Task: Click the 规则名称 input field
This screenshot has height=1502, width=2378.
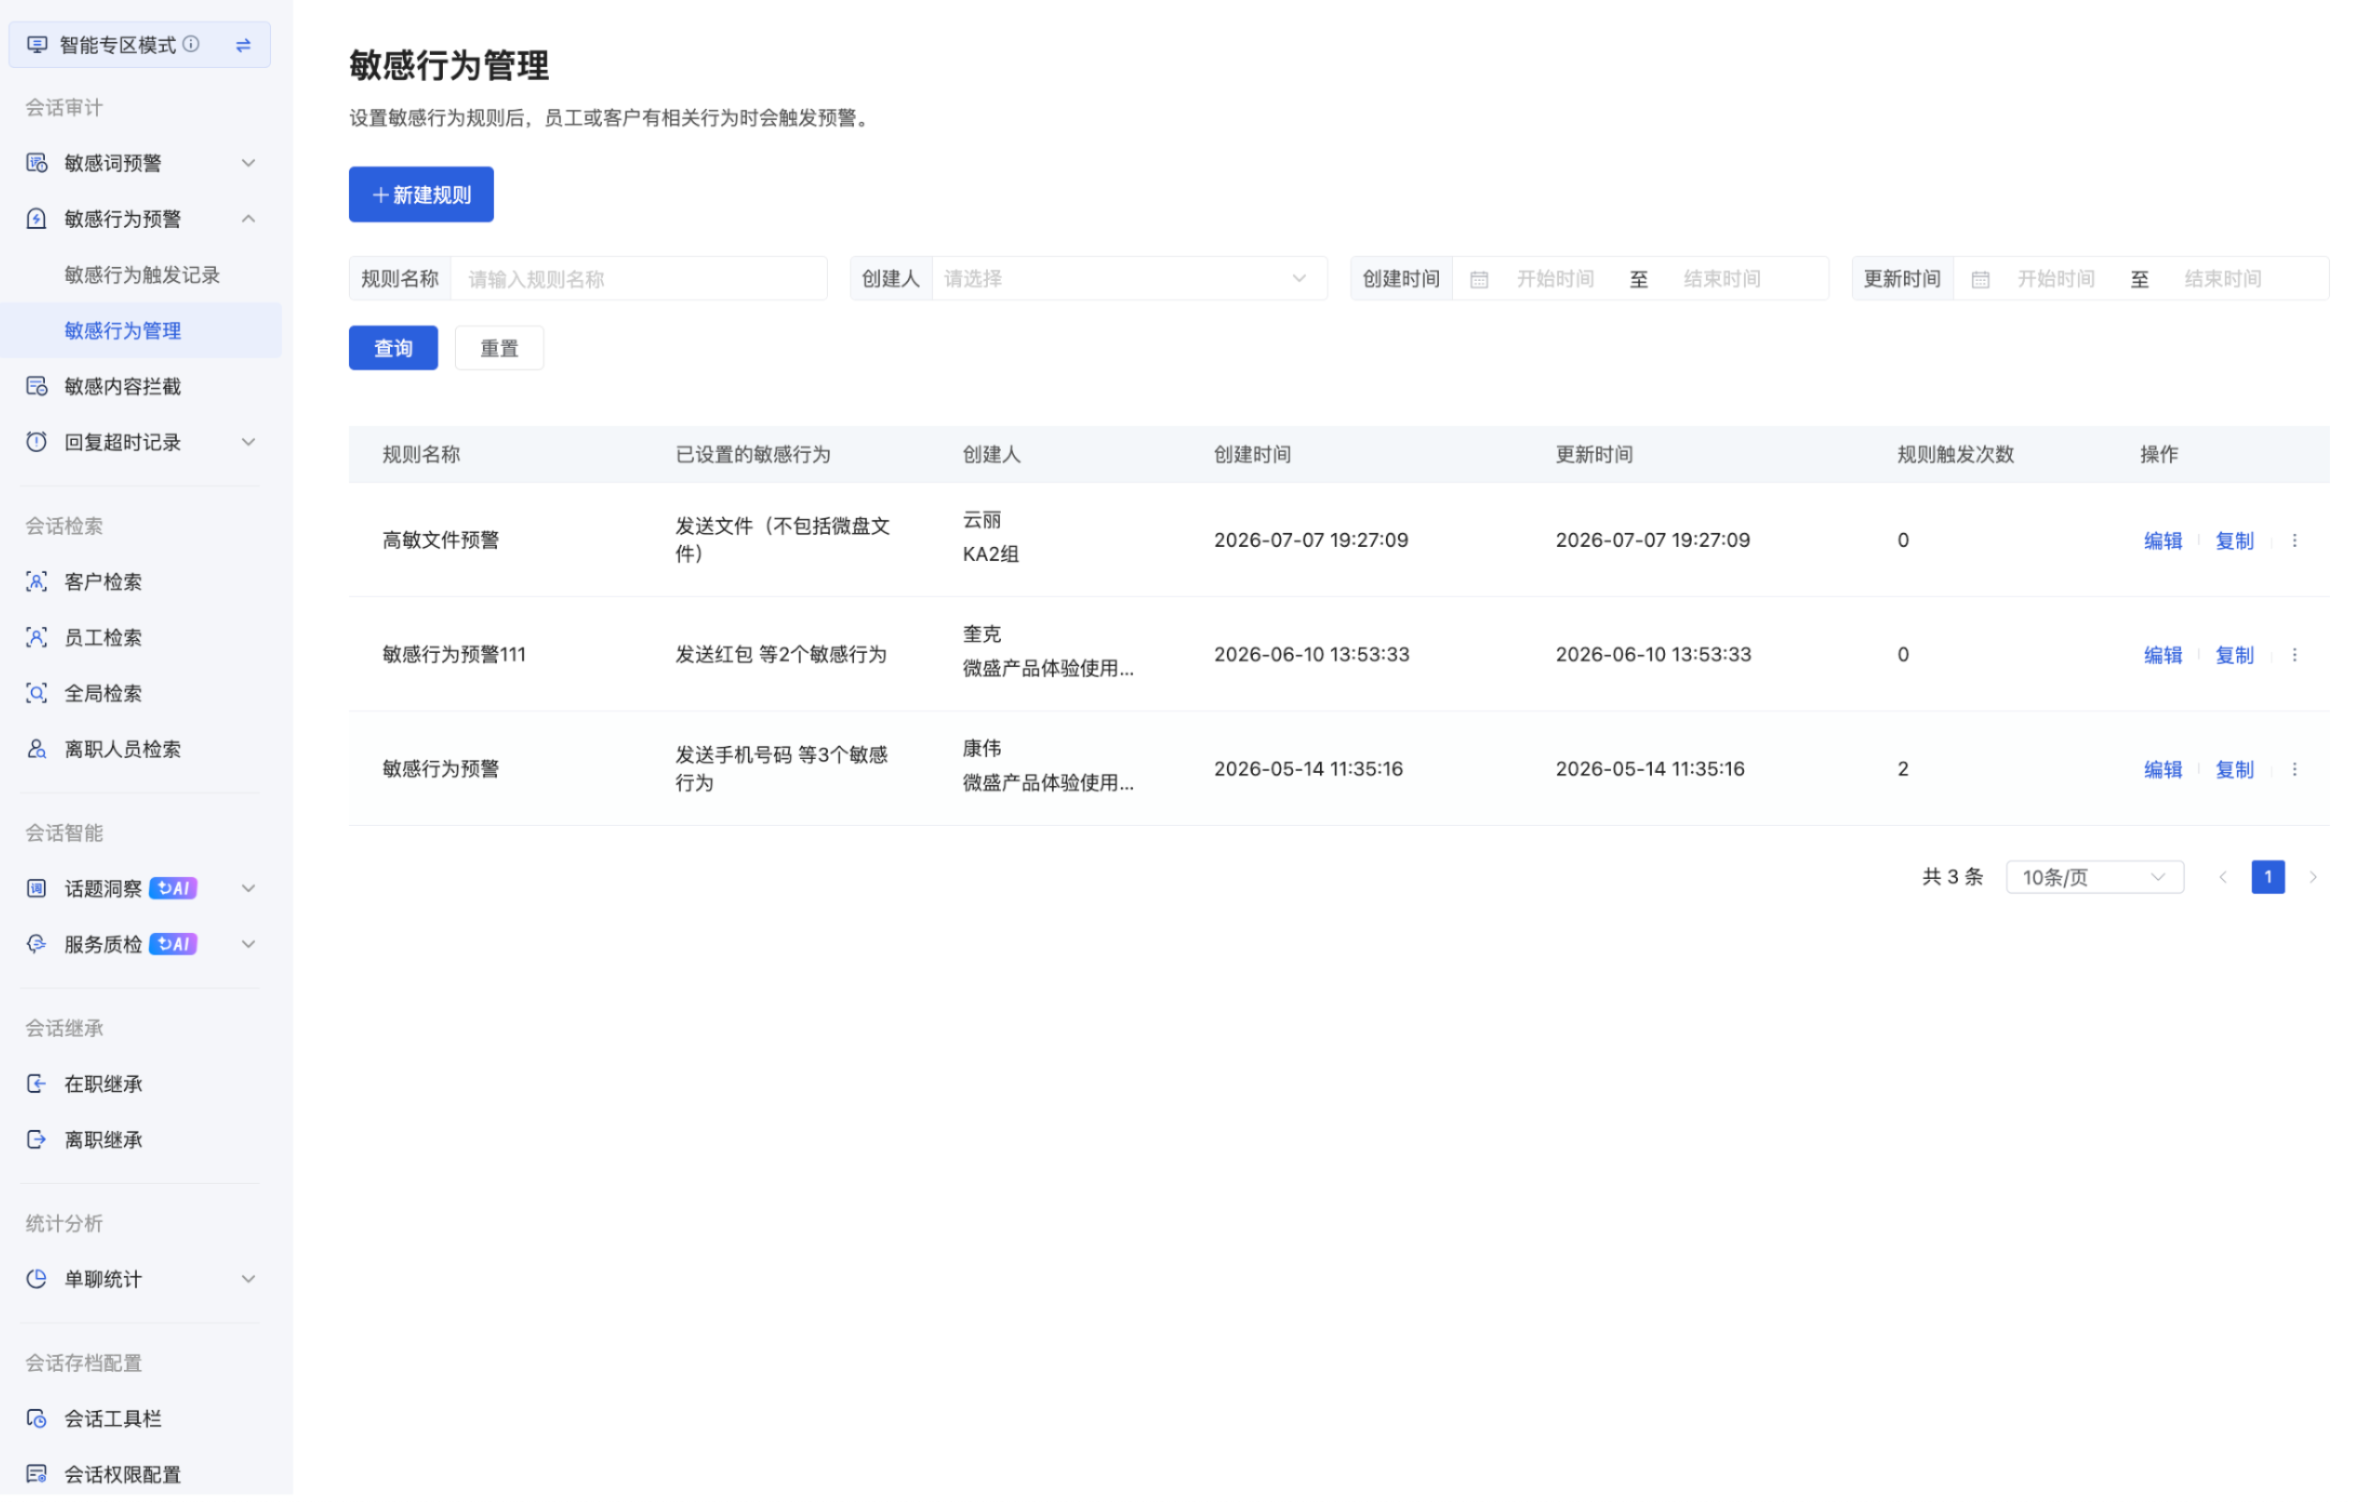Action: pyautogui.click(x=640, y=279)
